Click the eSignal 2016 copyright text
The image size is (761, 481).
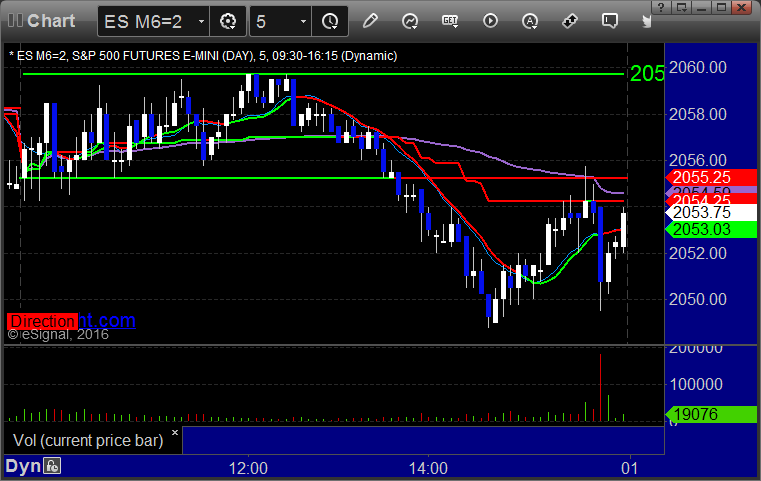pyautogui.click(x=58, y=334)
